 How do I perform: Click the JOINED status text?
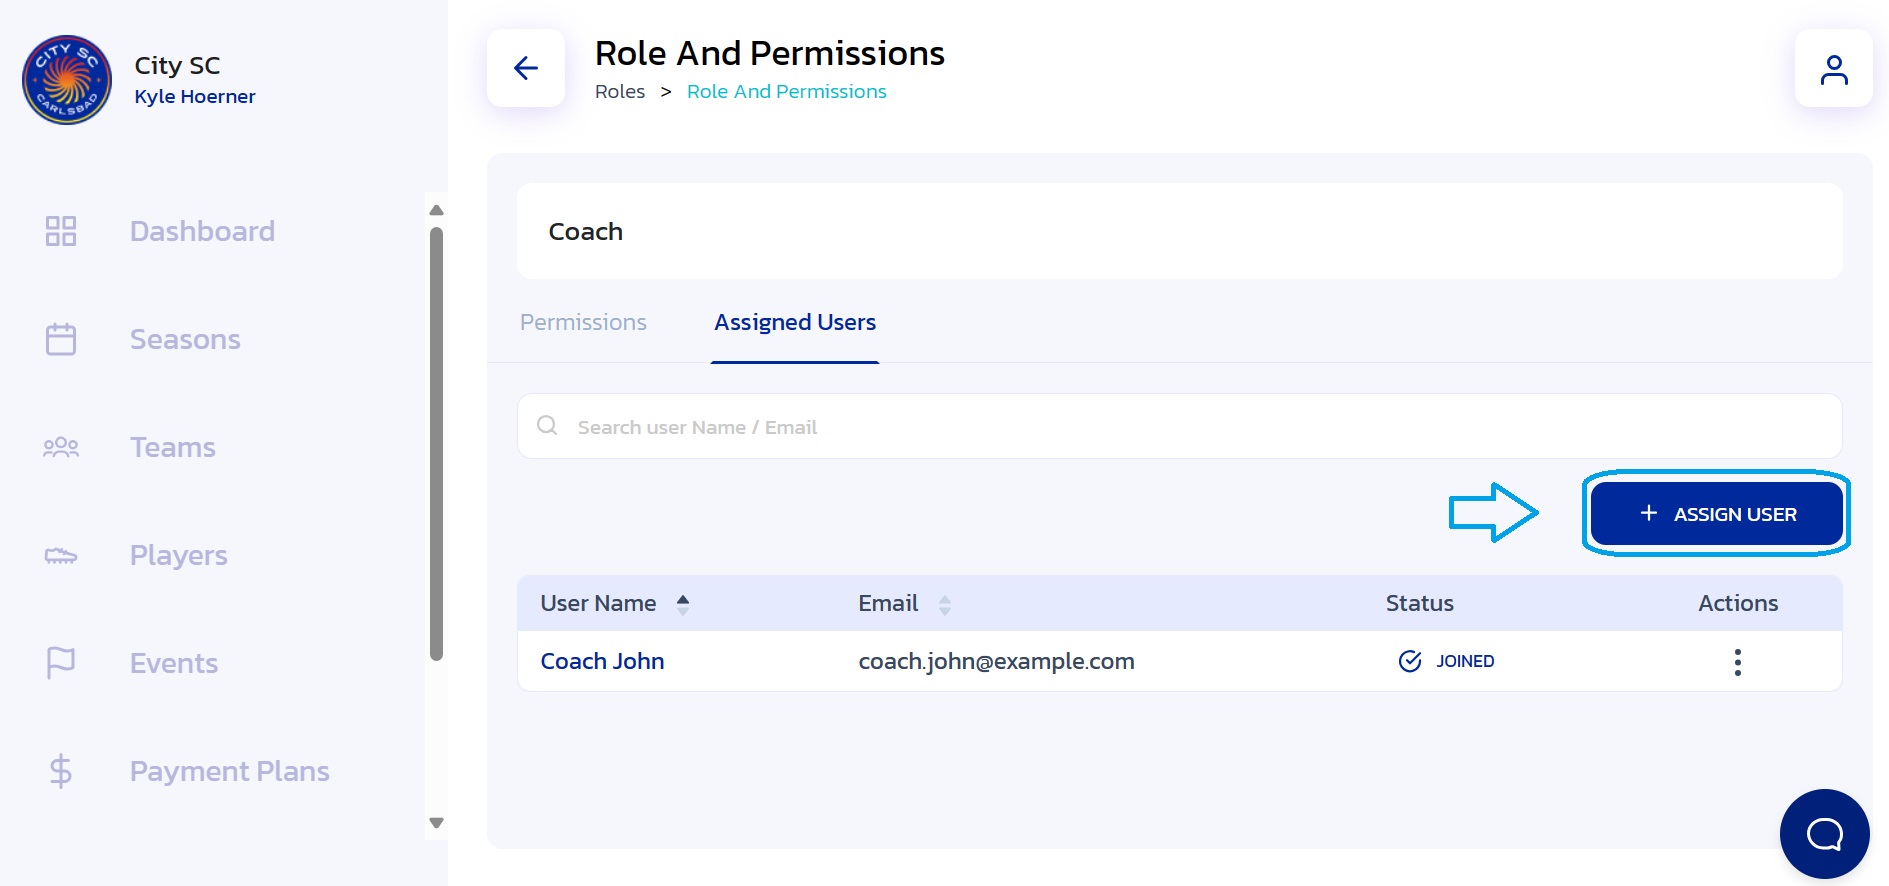coord(1465,661)
